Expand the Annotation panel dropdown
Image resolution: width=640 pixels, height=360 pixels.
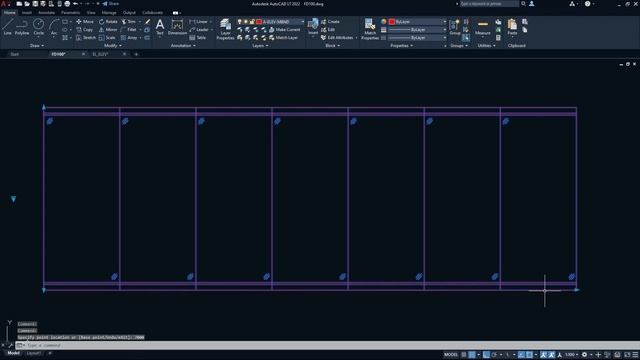183,46
